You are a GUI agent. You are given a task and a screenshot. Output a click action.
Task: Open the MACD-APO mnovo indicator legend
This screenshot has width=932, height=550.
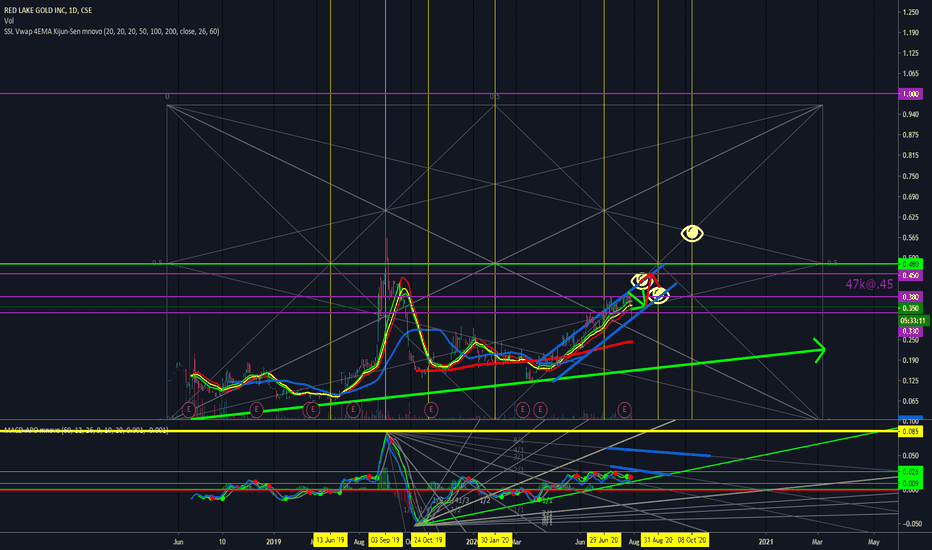pos(86,430)
